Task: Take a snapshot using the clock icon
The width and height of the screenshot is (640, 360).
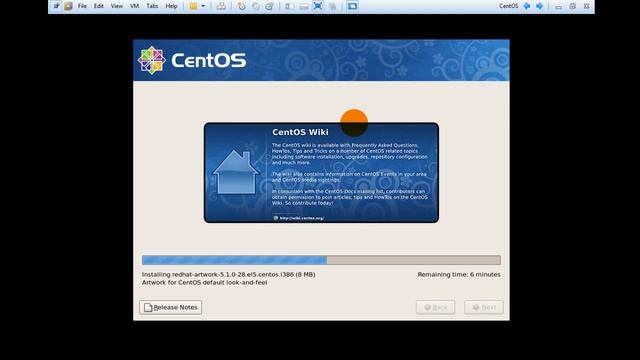Action: tap(242, 6)
